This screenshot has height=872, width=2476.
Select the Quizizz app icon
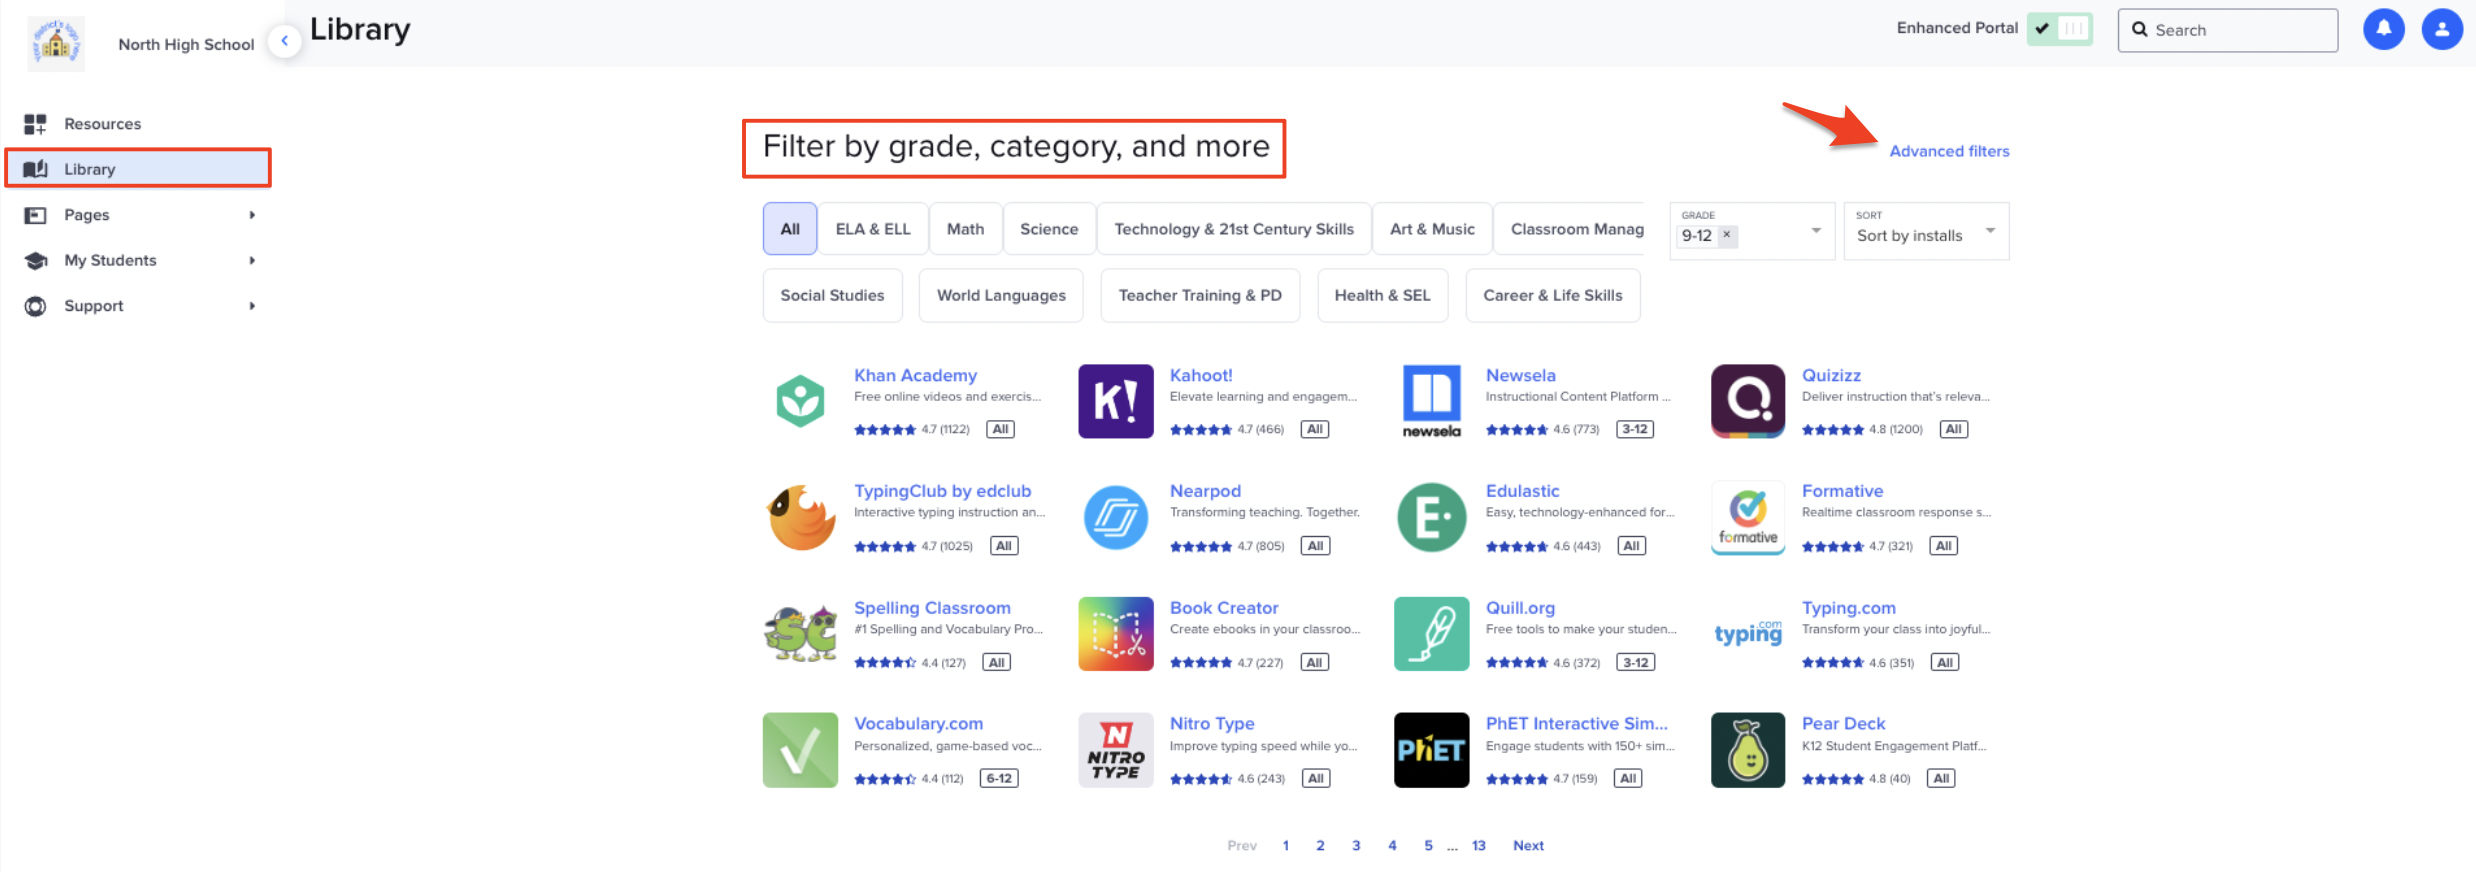coord(1747,401)
